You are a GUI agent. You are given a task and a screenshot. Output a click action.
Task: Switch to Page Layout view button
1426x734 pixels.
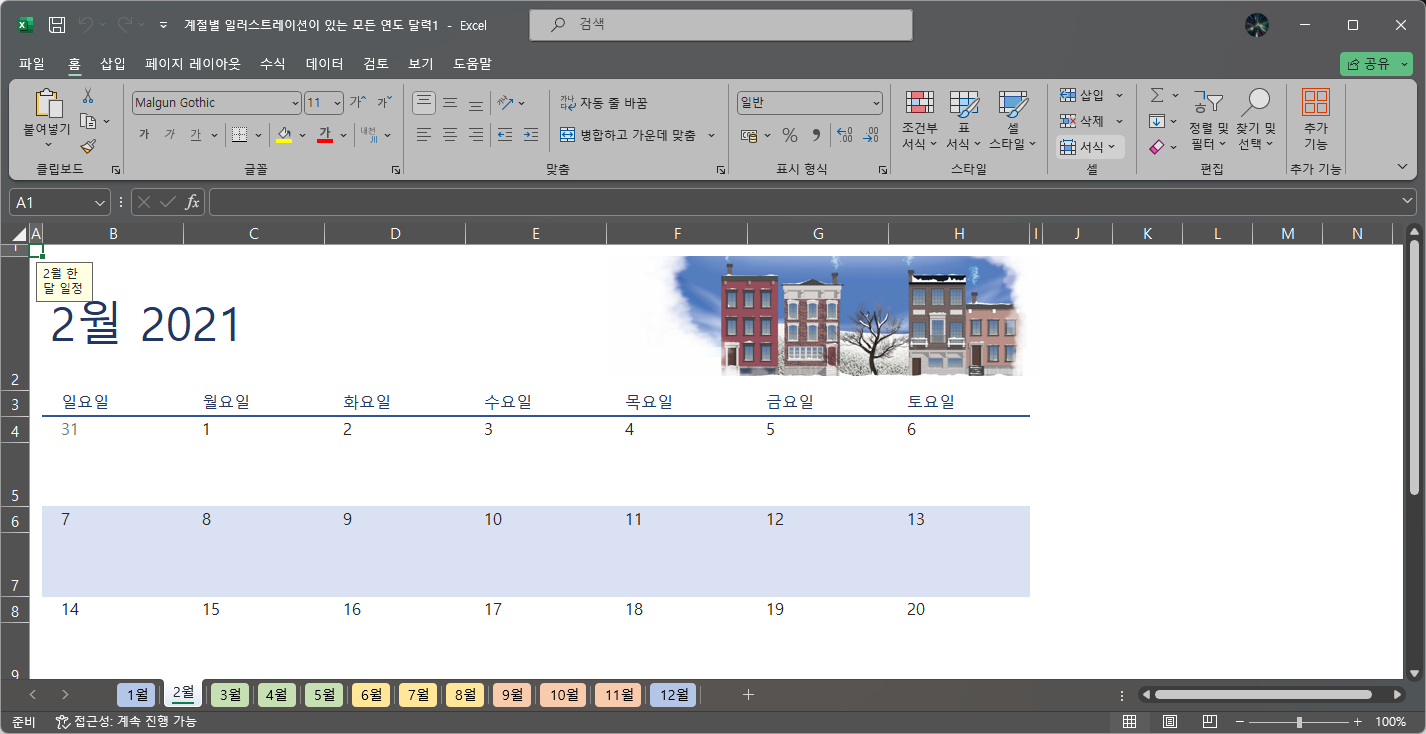point(1169,721)
